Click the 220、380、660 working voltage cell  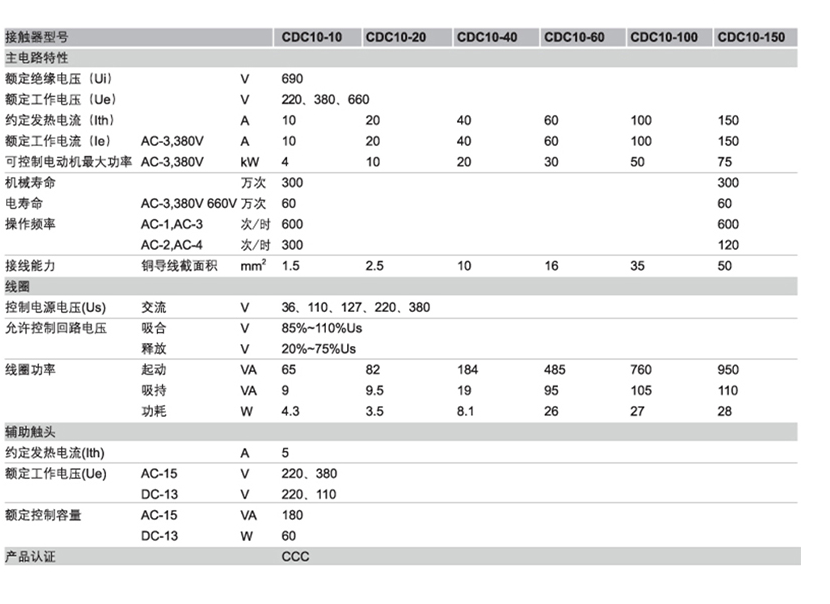pyautogui.click(x=325, y=99)
